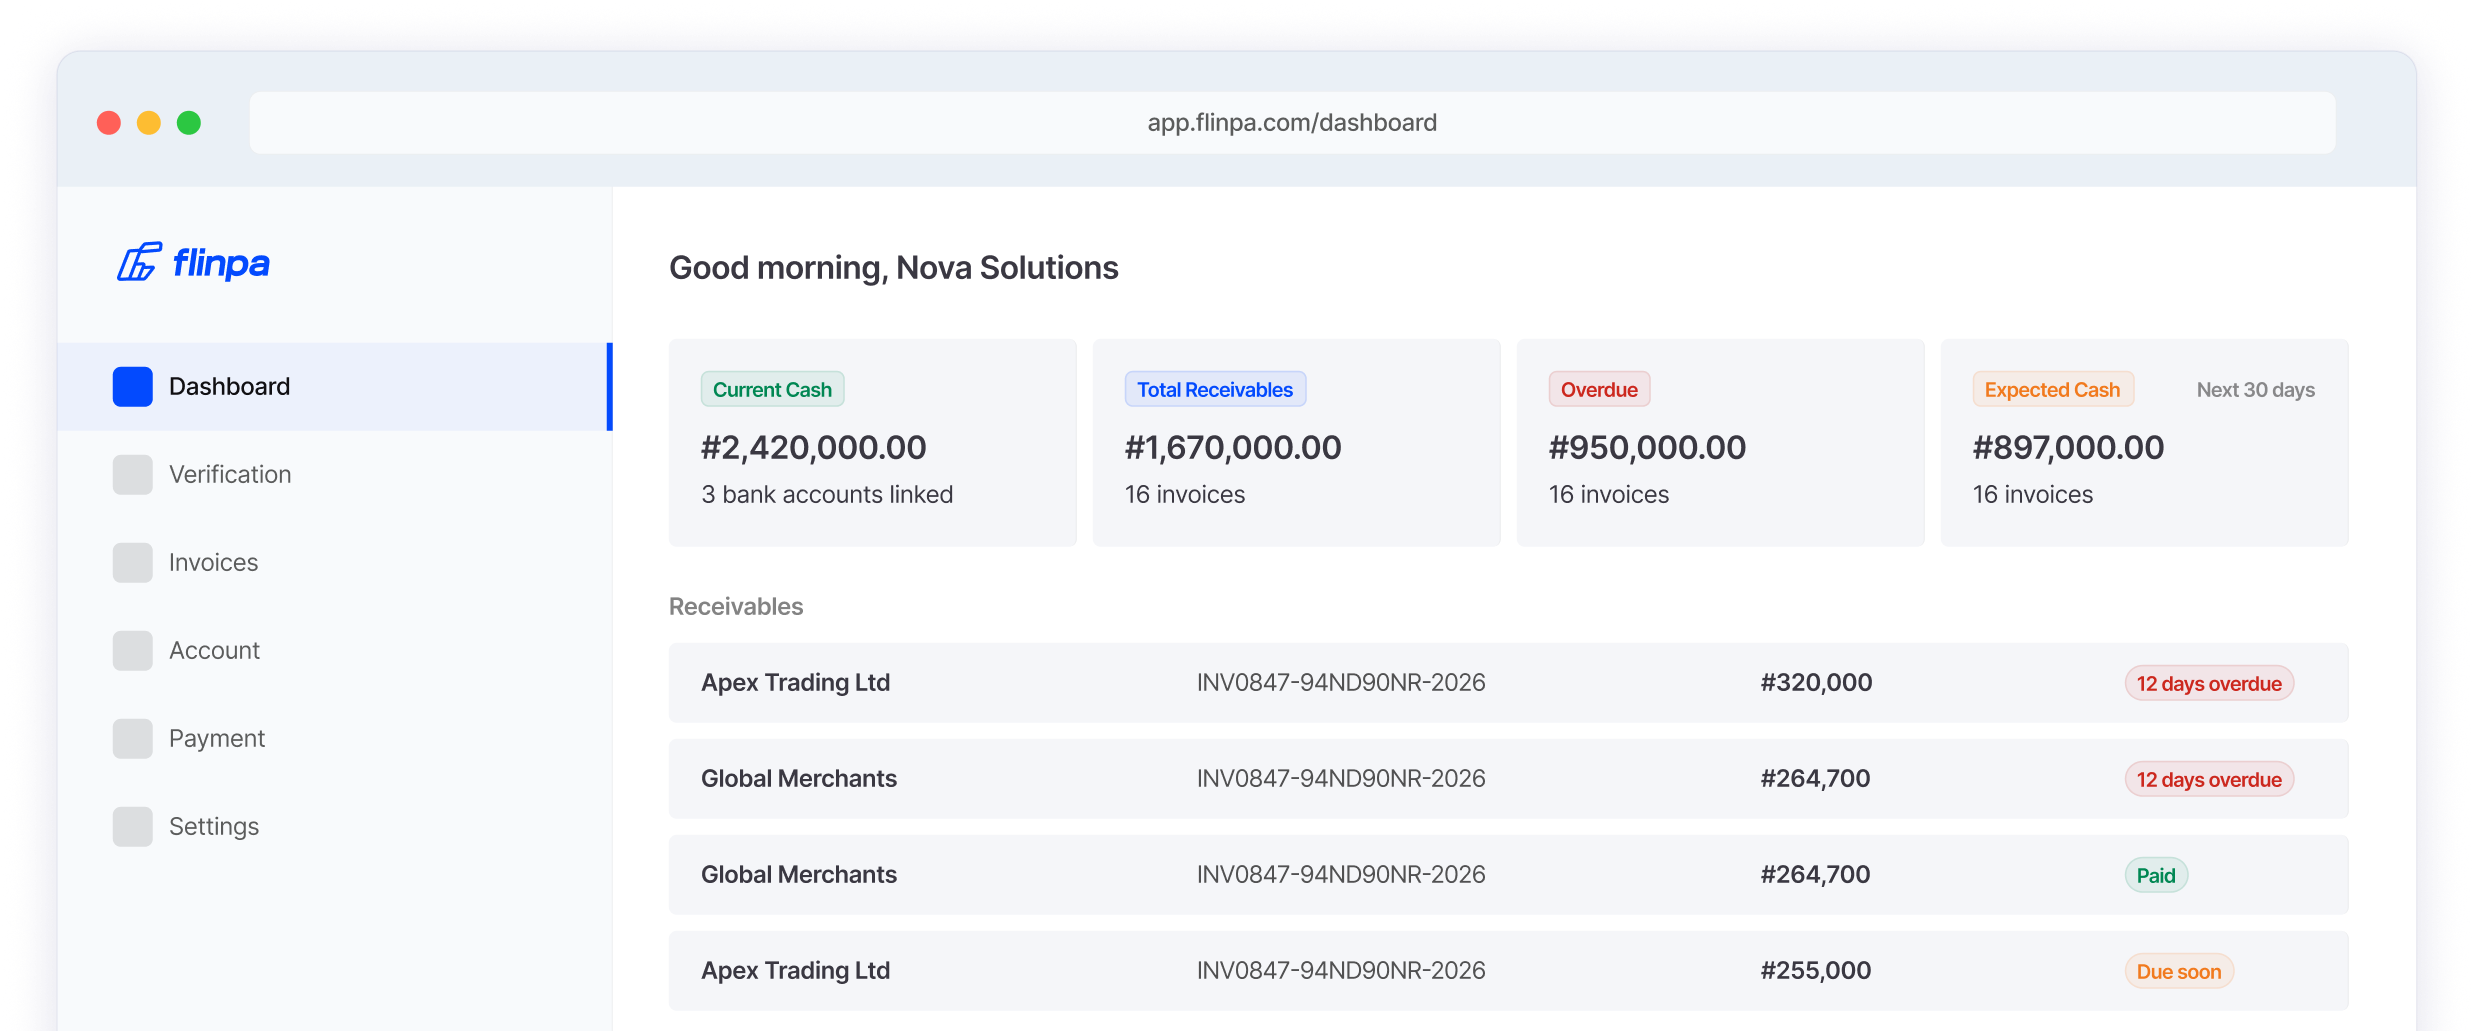Click the Invoices sidebar icon

click(x=132, y=562)
